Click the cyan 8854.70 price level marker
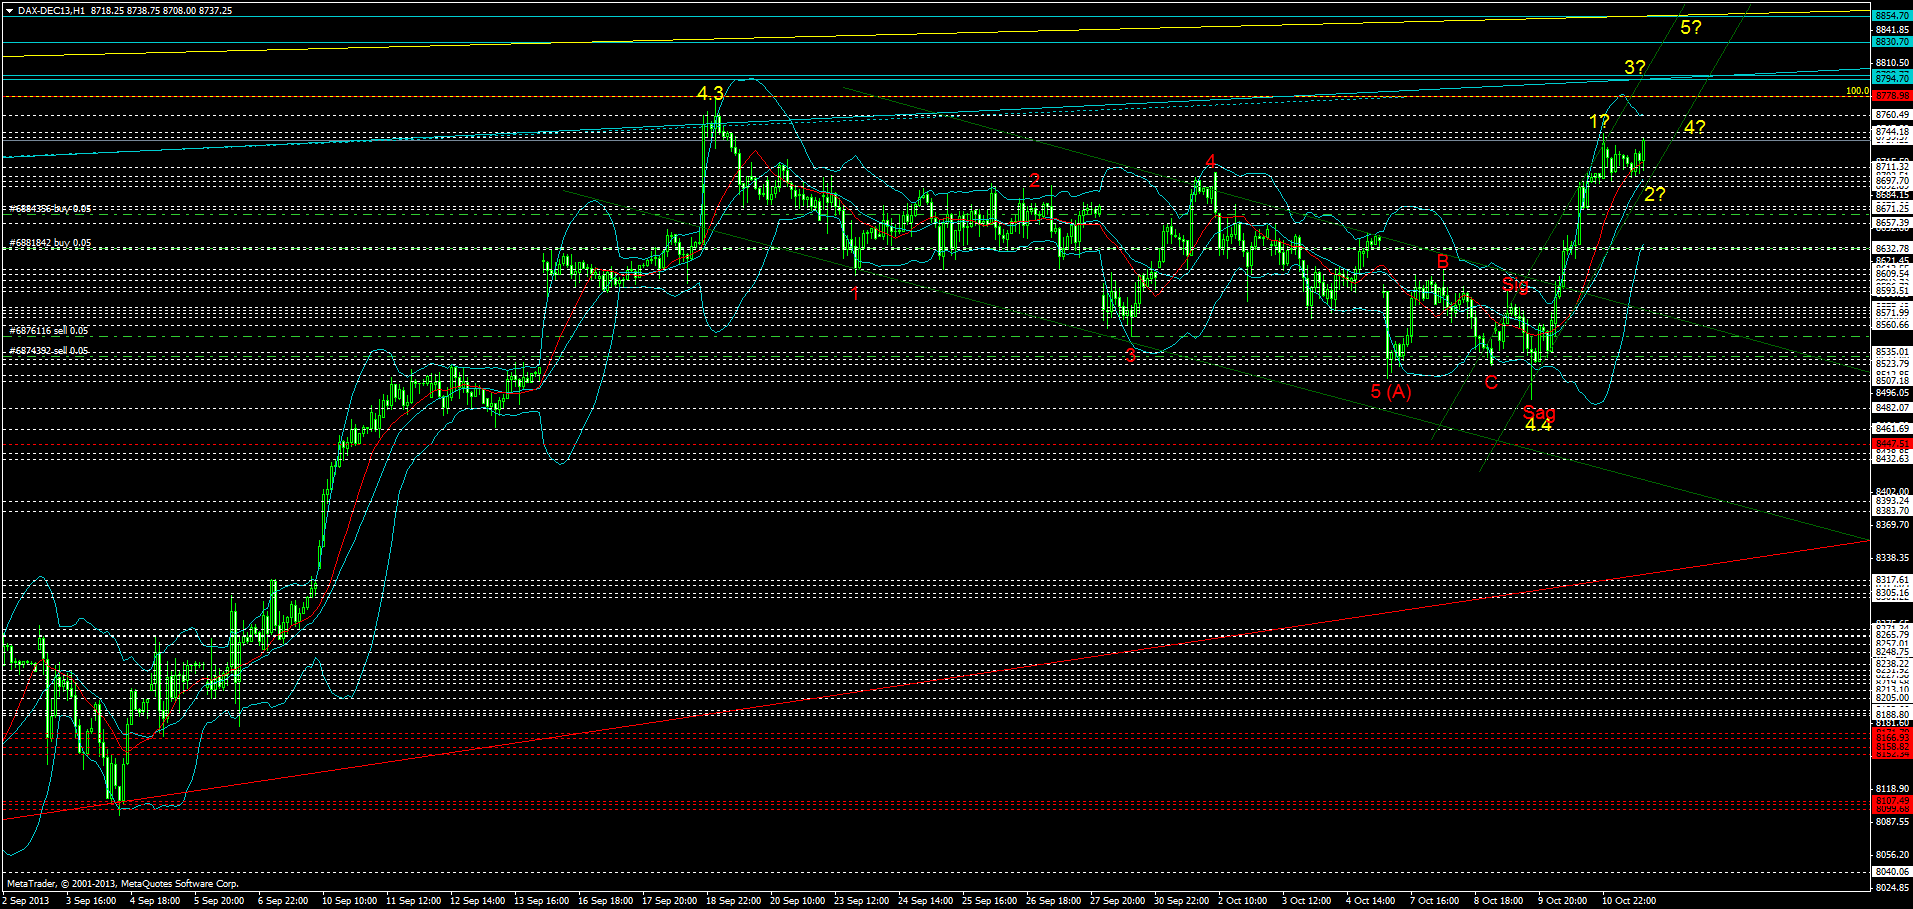Image resolution: width=1913 pixels, height=909 pixels. click(1892, 16)
